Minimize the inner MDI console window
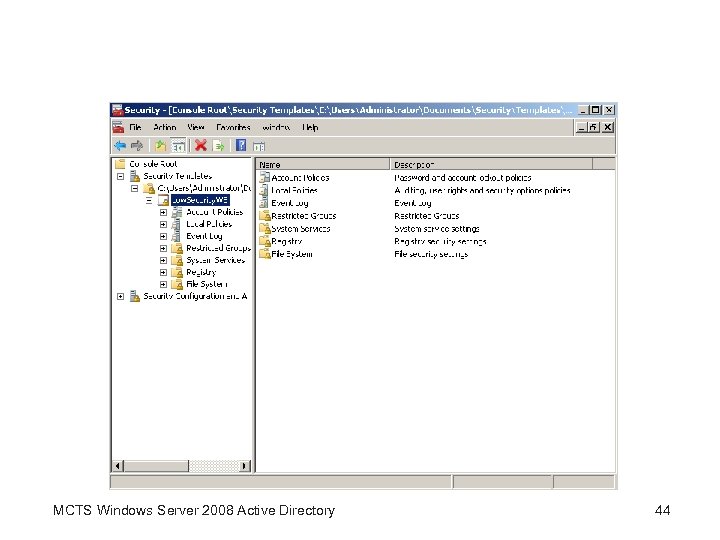The width and height of the screenshot is (720, 540). tap(582, 127)
